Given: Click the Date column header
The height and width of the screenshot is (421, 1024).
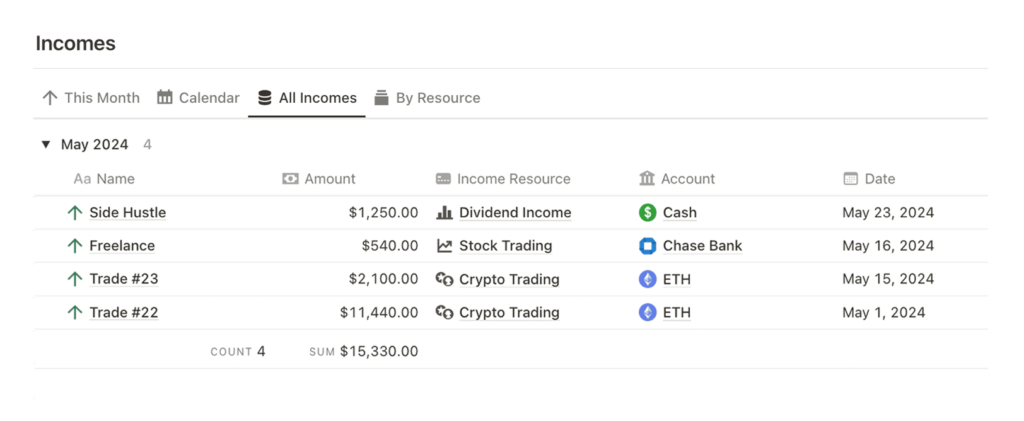Looking at the screenshot, I should click(869, 179).
